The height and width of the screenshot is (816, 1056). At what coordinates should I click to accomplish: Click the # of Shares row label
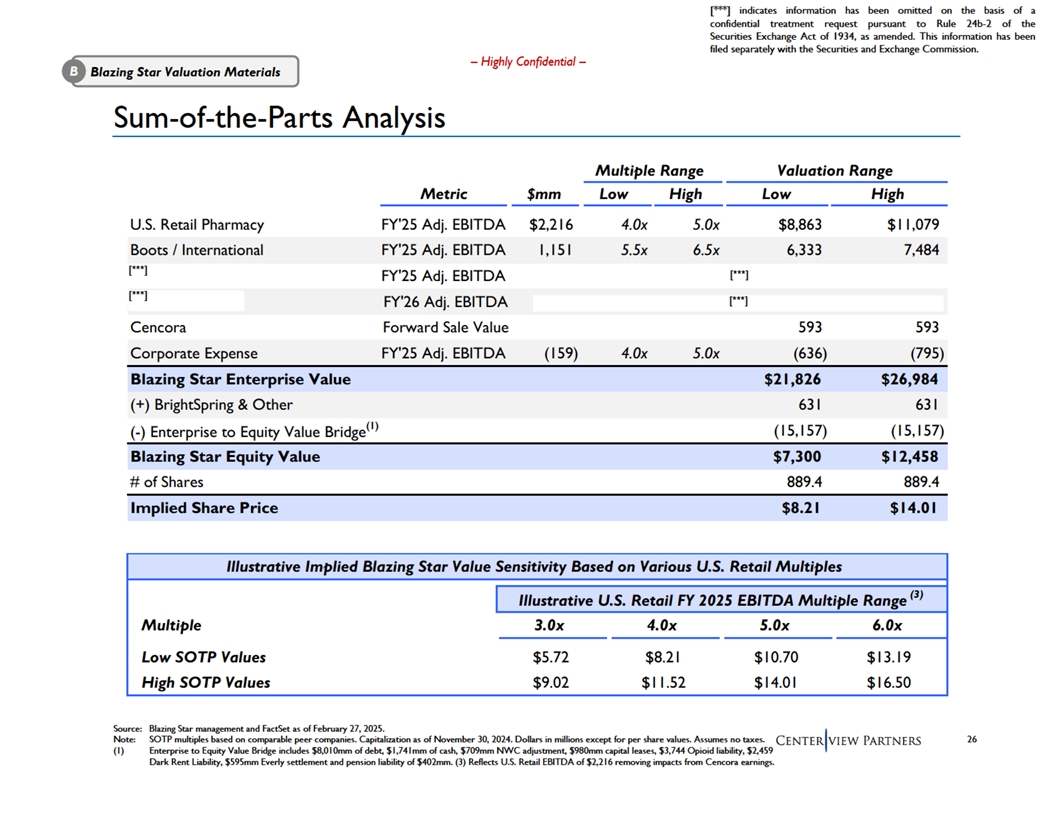(x=166, y=483)
